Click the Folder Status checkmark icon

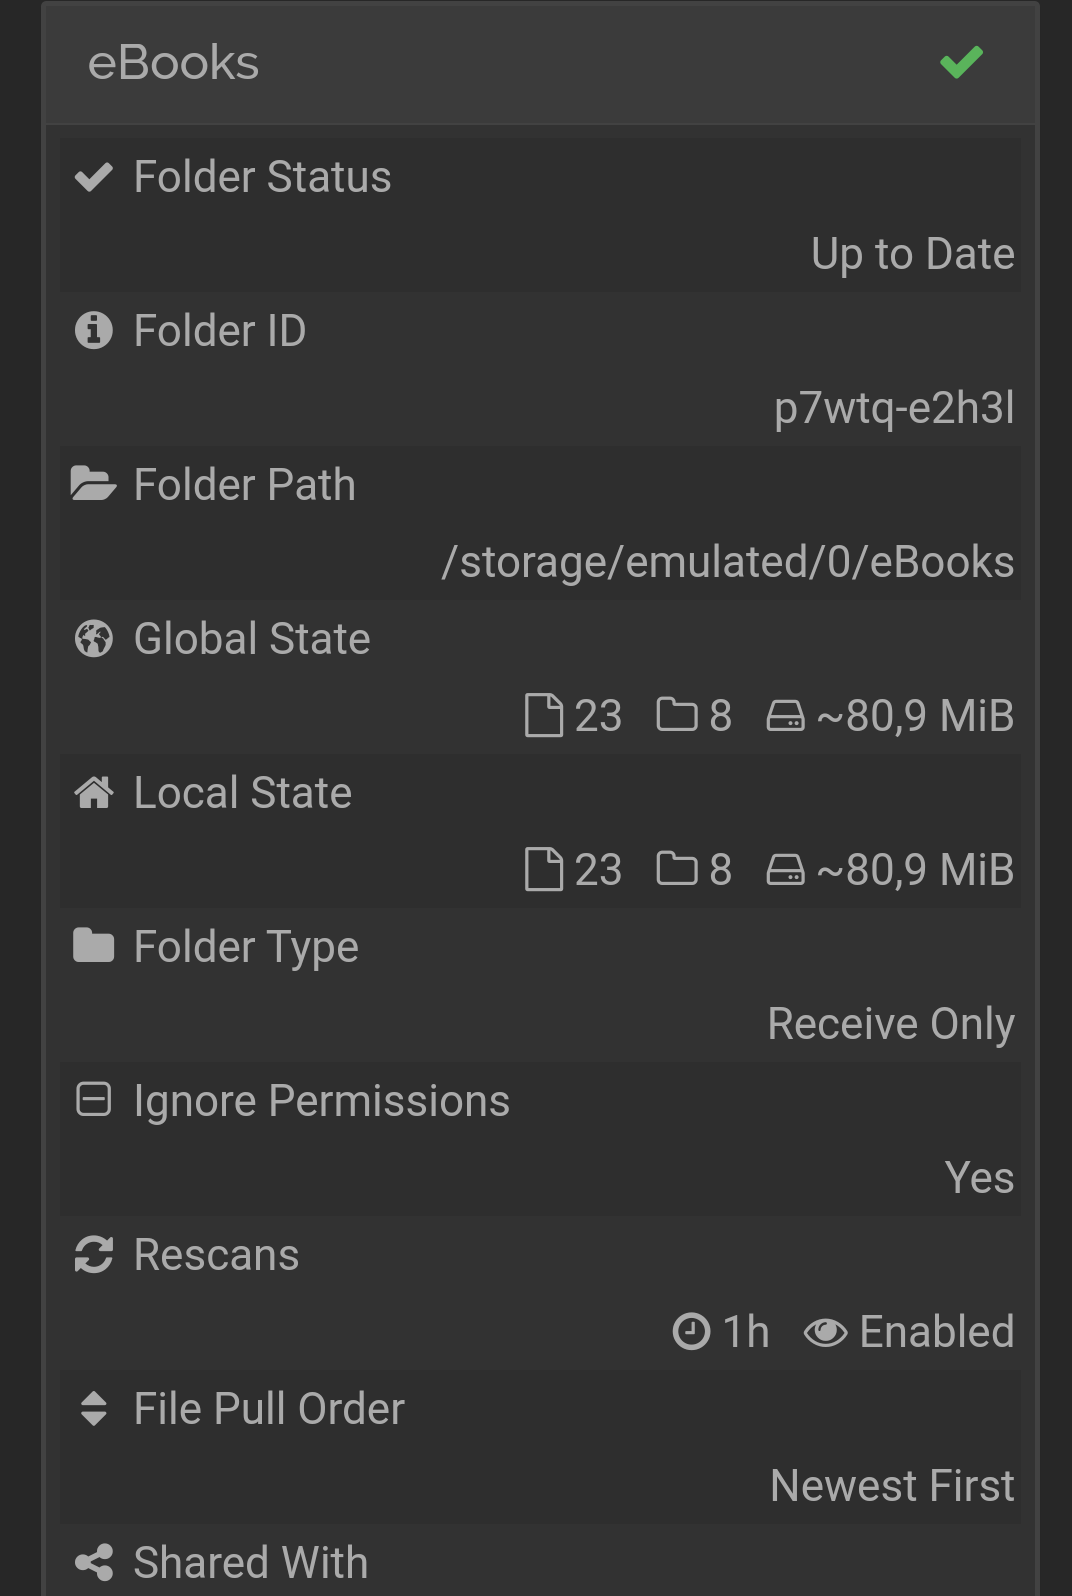[x=94, y=177]
